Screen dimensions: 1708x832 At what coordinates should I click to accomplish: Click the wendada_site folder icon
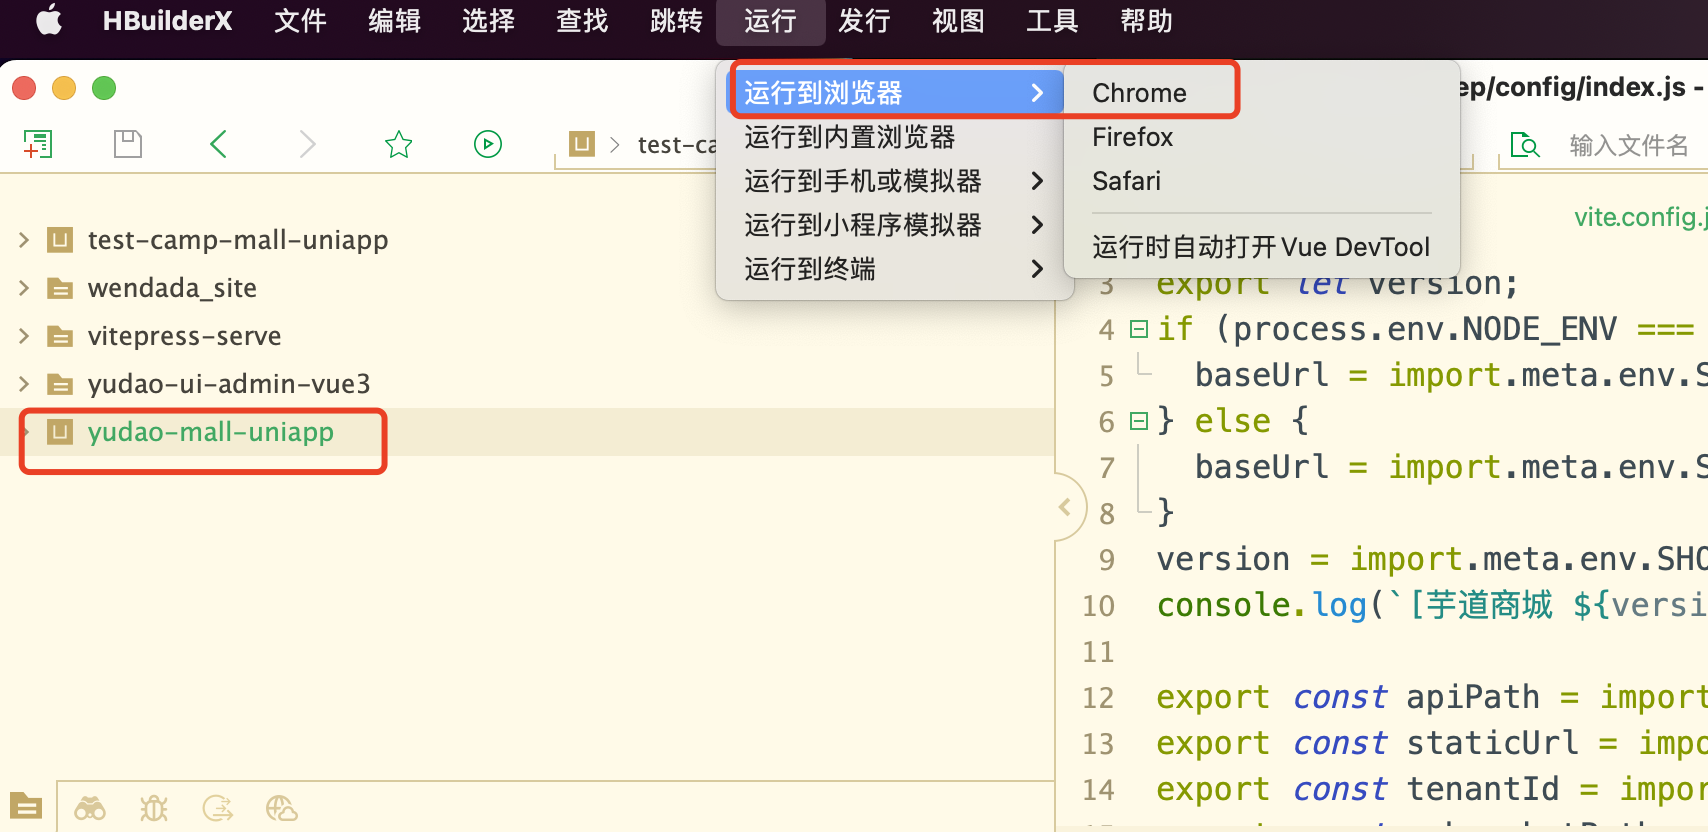click(x=61, y=289)
